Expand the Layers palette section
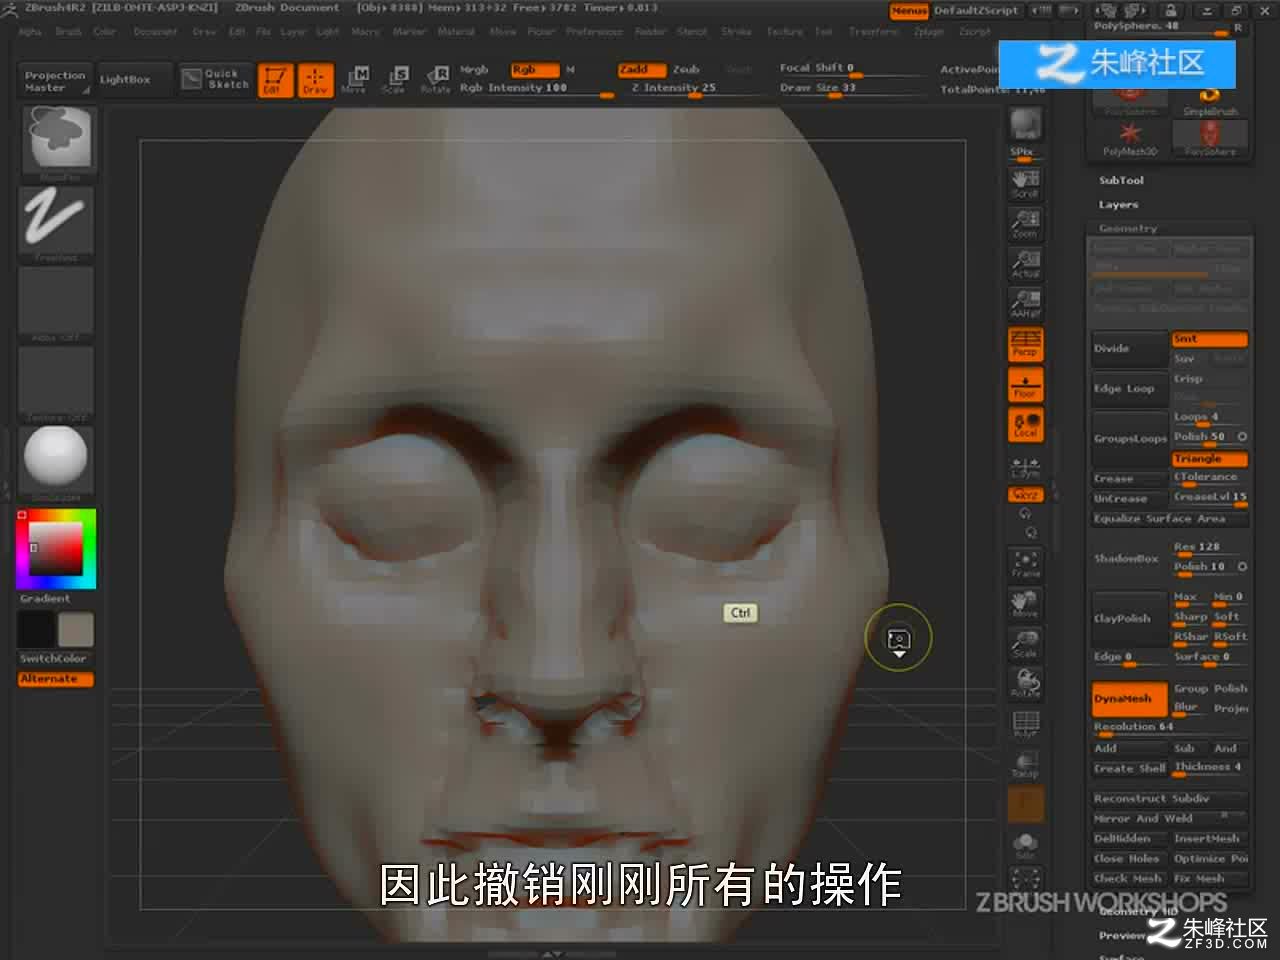 [x=1118, y=205]
